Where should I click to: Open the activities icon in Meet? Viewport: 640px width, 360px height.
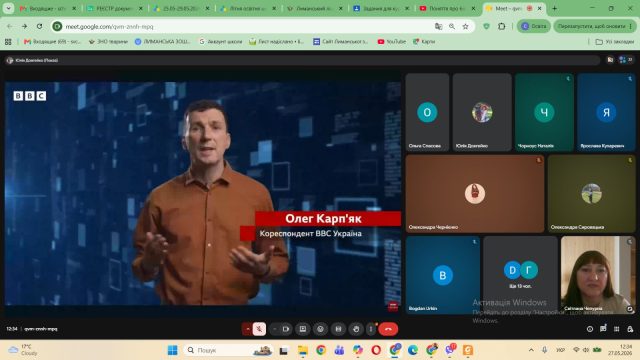pos(617,329)
